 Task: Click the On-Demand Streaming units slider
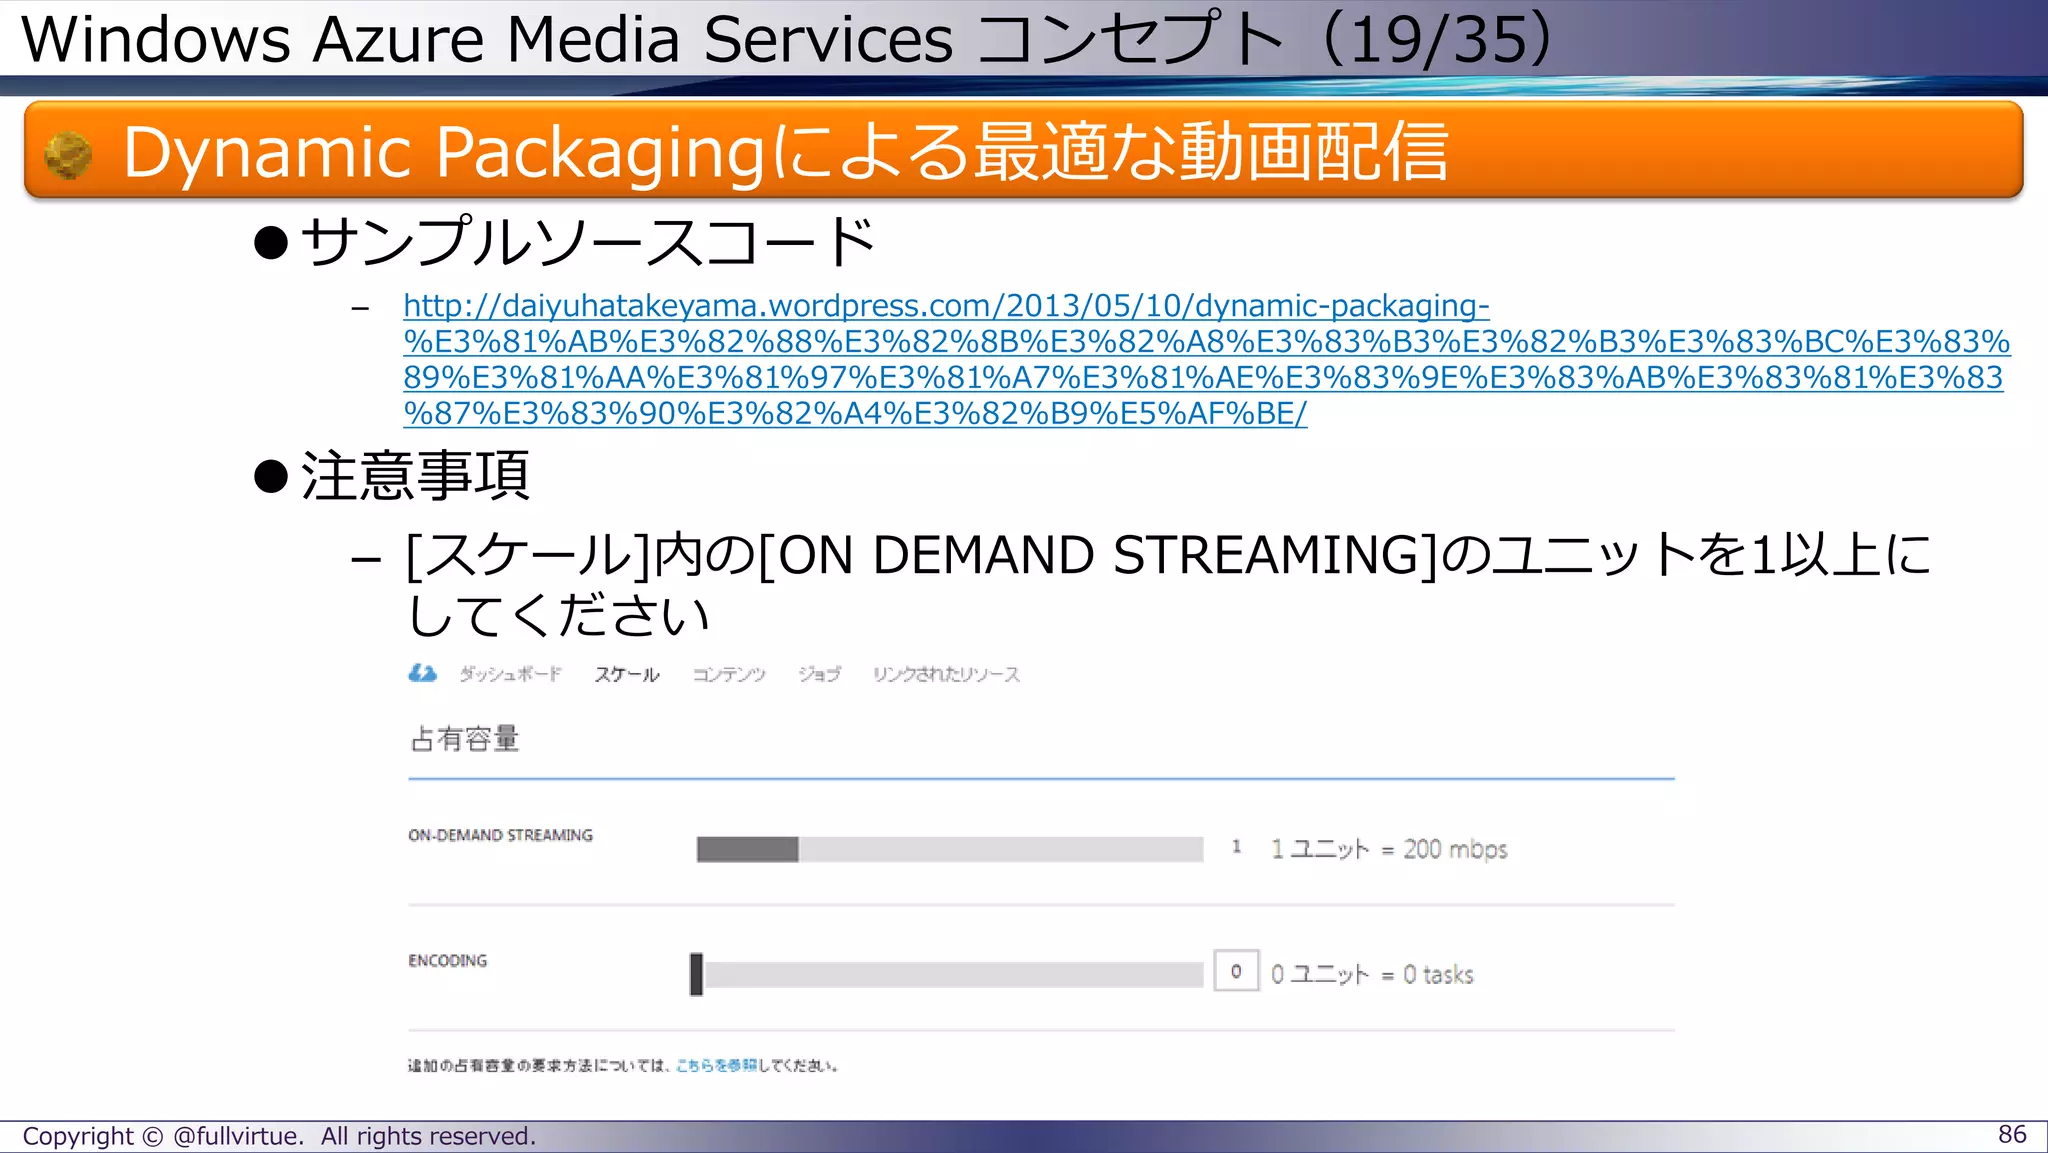(950, 849)
